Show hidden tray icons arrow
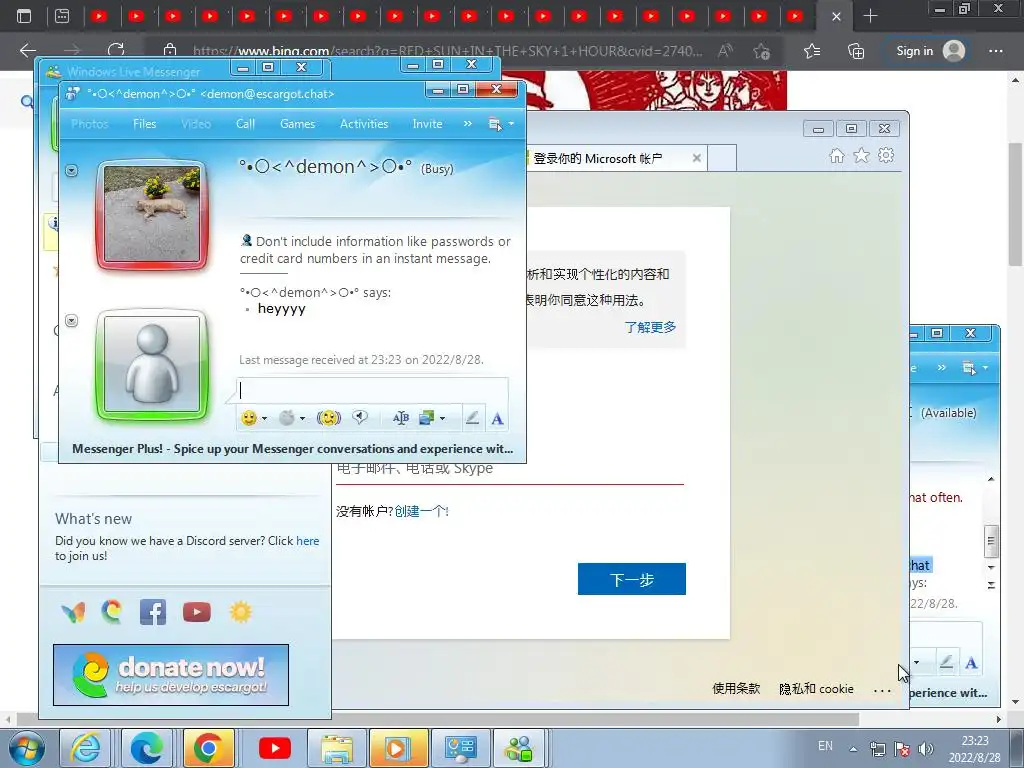 (x=853, y=749)
